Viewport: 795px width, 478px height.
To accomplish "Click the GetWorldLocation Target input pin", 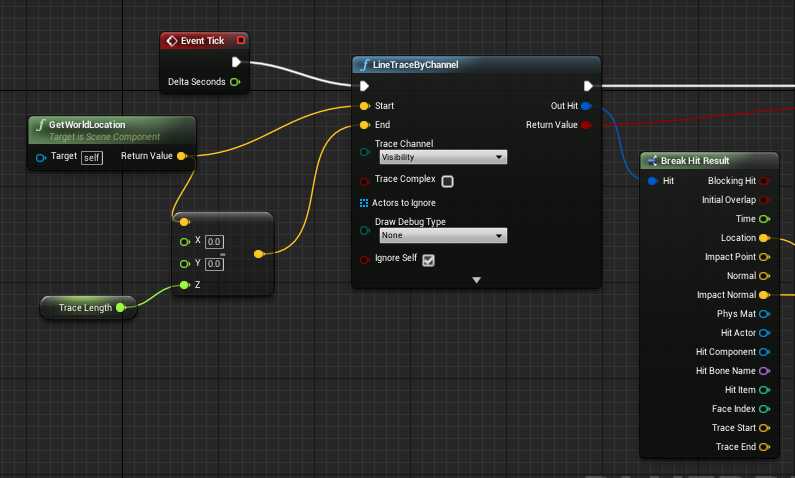I will tap(41, 158).
